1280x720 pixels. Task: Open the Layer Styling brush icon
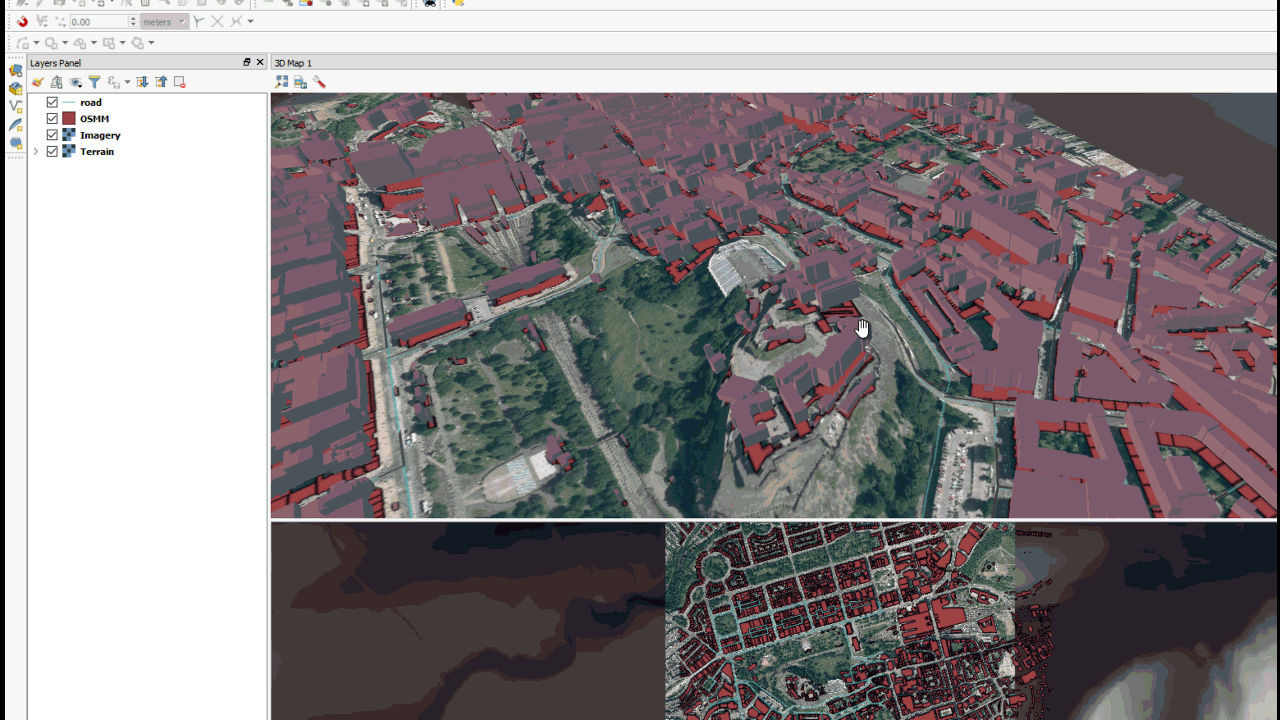(x=38, y=82)
